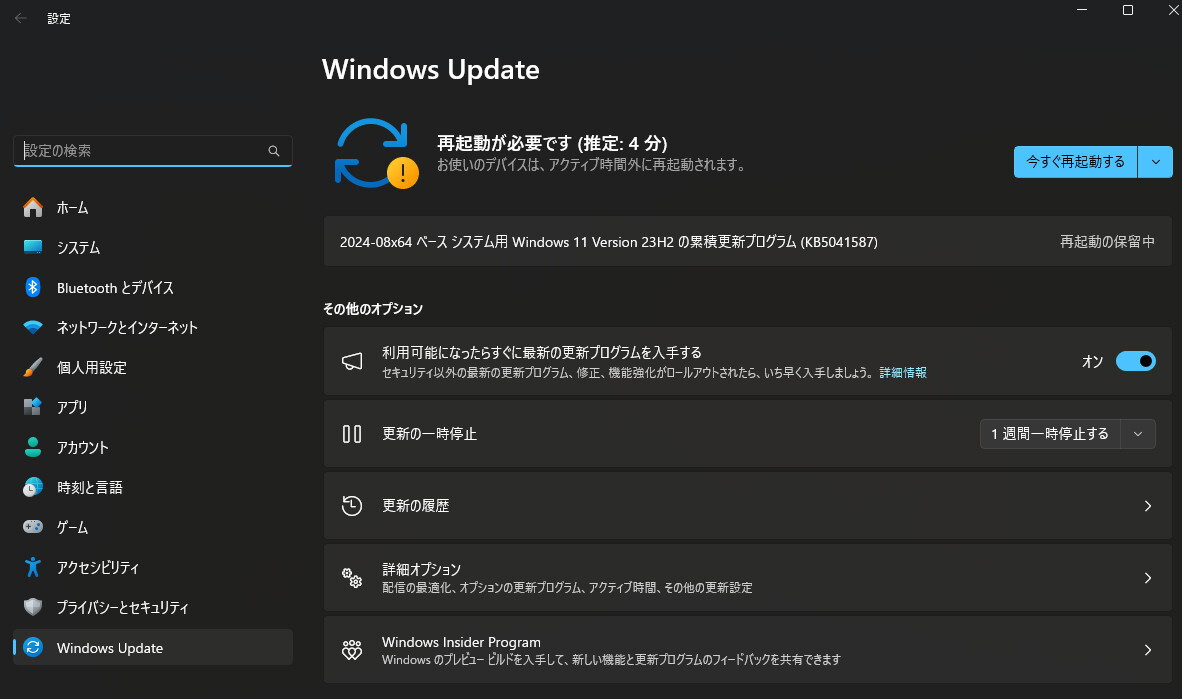Click the ゲーム controller icon

point(32,527)
